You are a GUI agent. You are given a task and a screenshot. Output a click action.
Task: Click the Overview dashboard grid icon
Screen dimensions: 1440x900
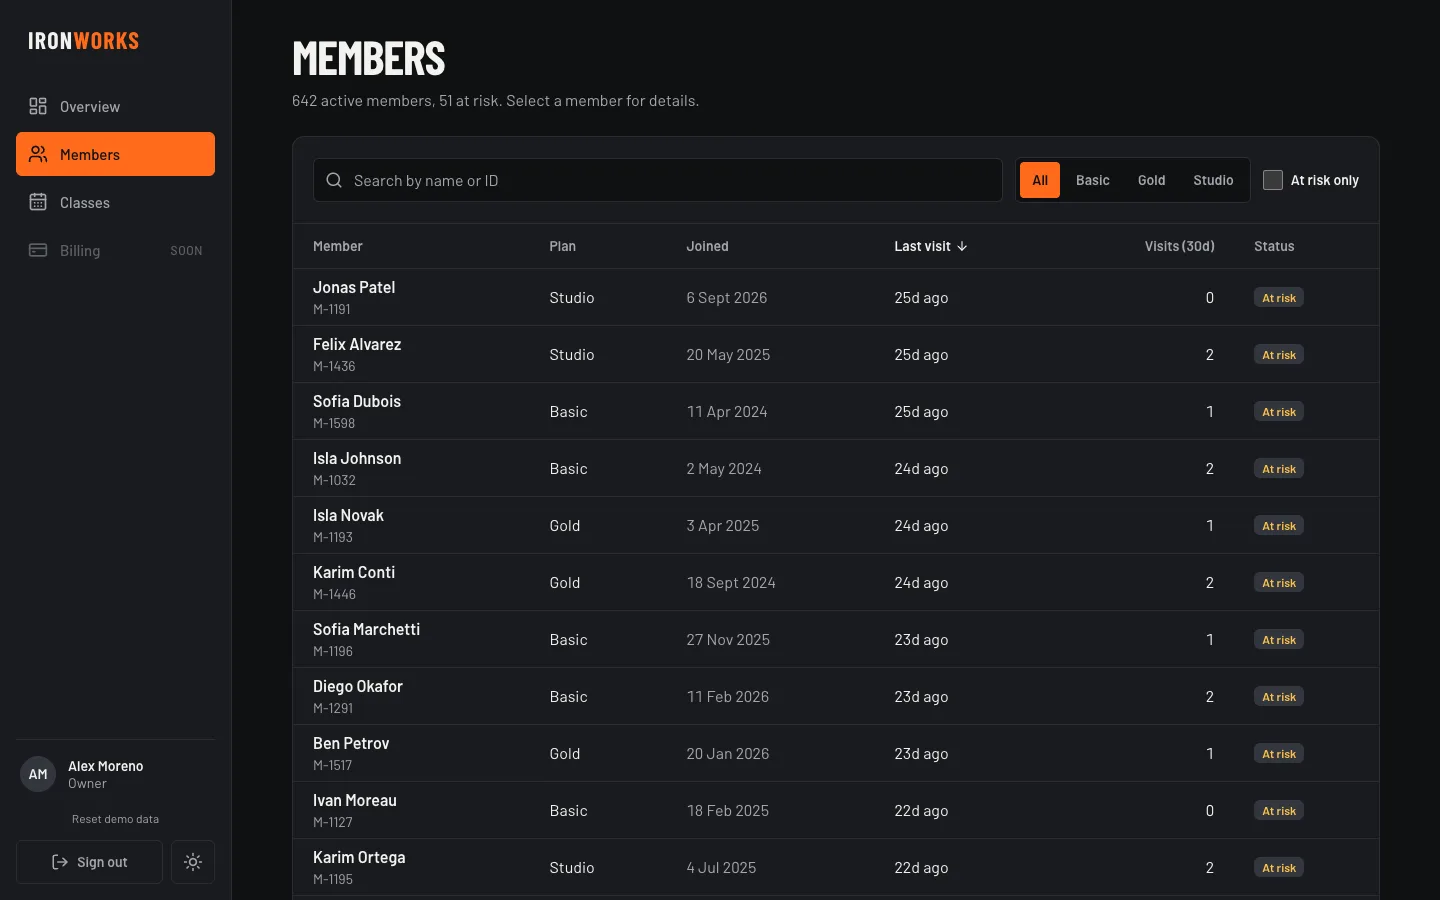click(x=38, y=106)
